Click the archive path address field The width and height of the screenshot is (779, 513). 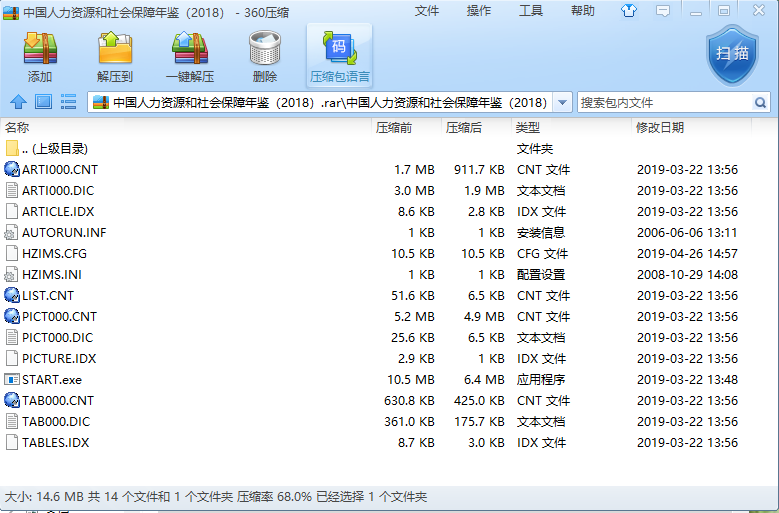coord(330,103)
